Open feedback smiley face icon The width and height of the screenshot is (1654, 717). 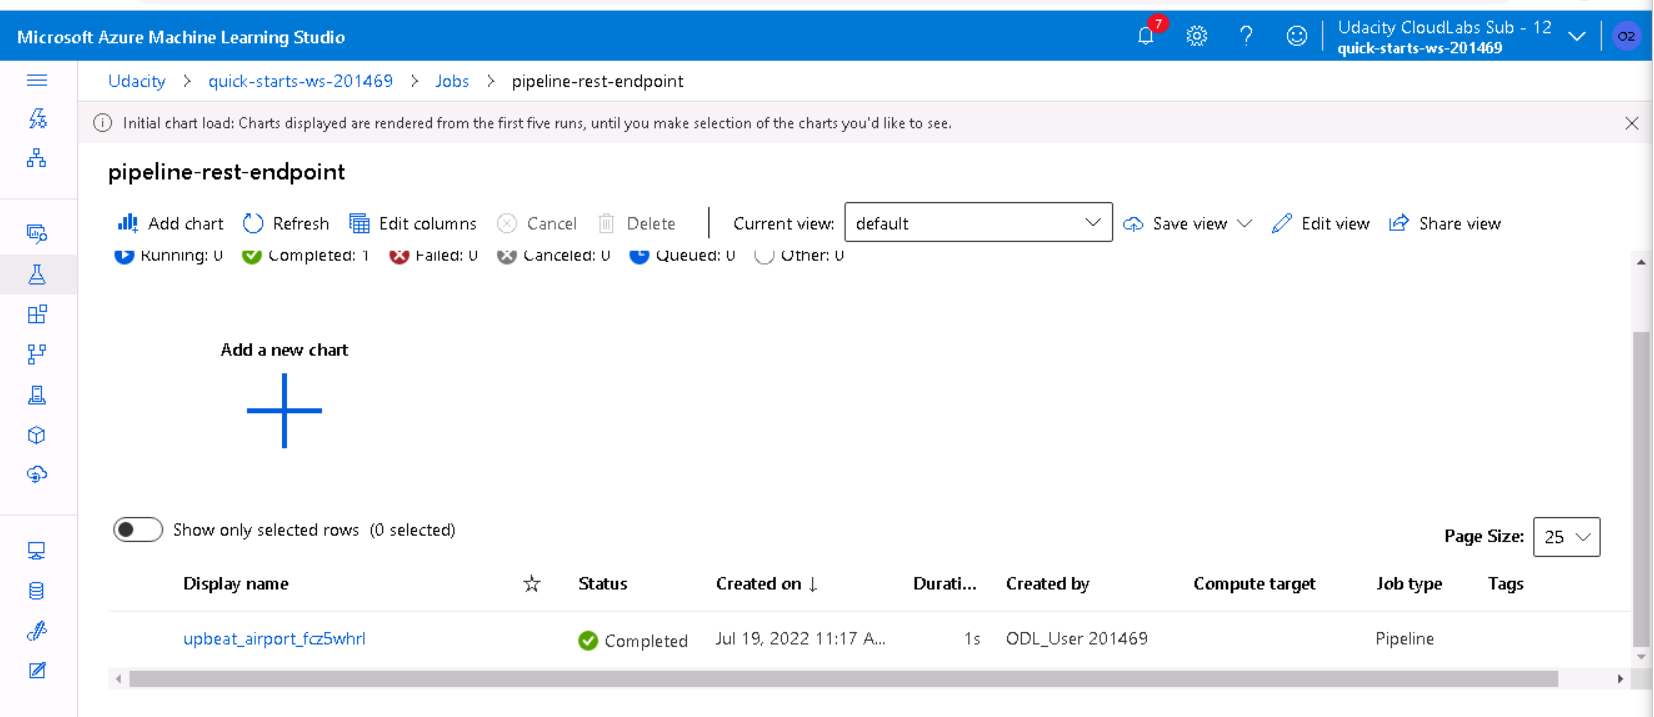1296,36
